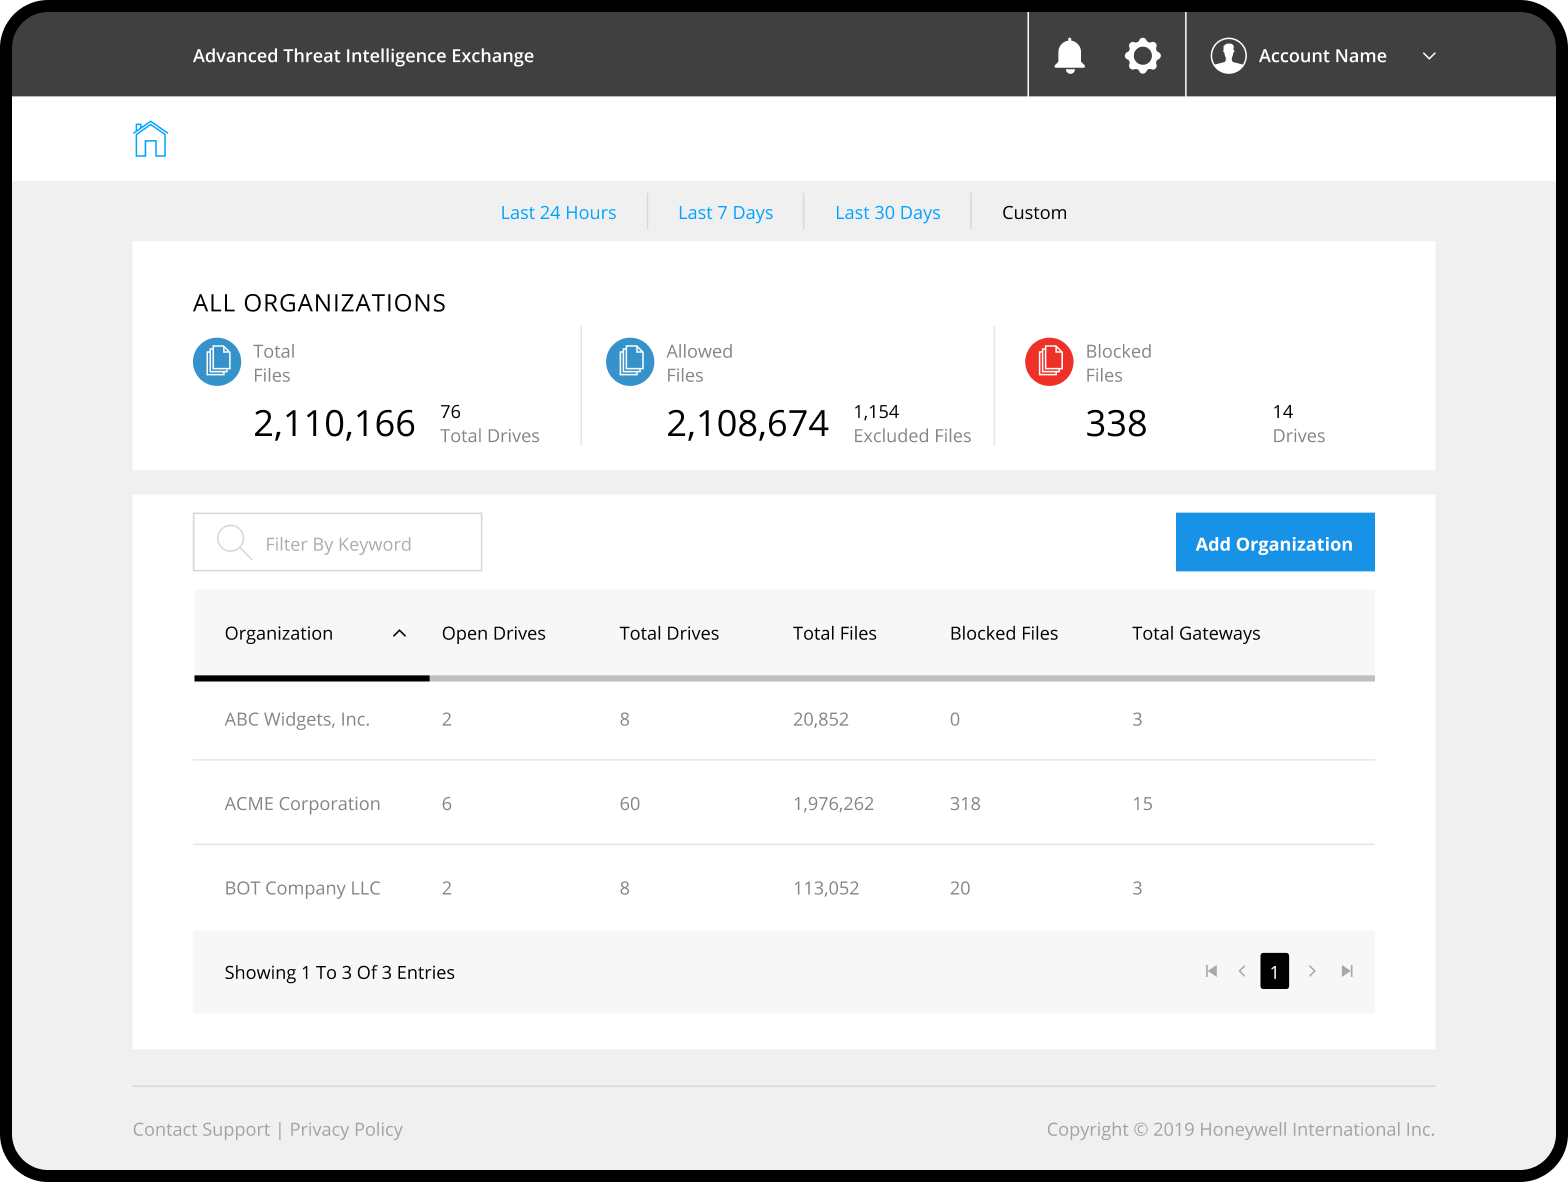Click the account avatar icon
This screenshot has height=1182, width=1568.
click(x=1228, y=56)
